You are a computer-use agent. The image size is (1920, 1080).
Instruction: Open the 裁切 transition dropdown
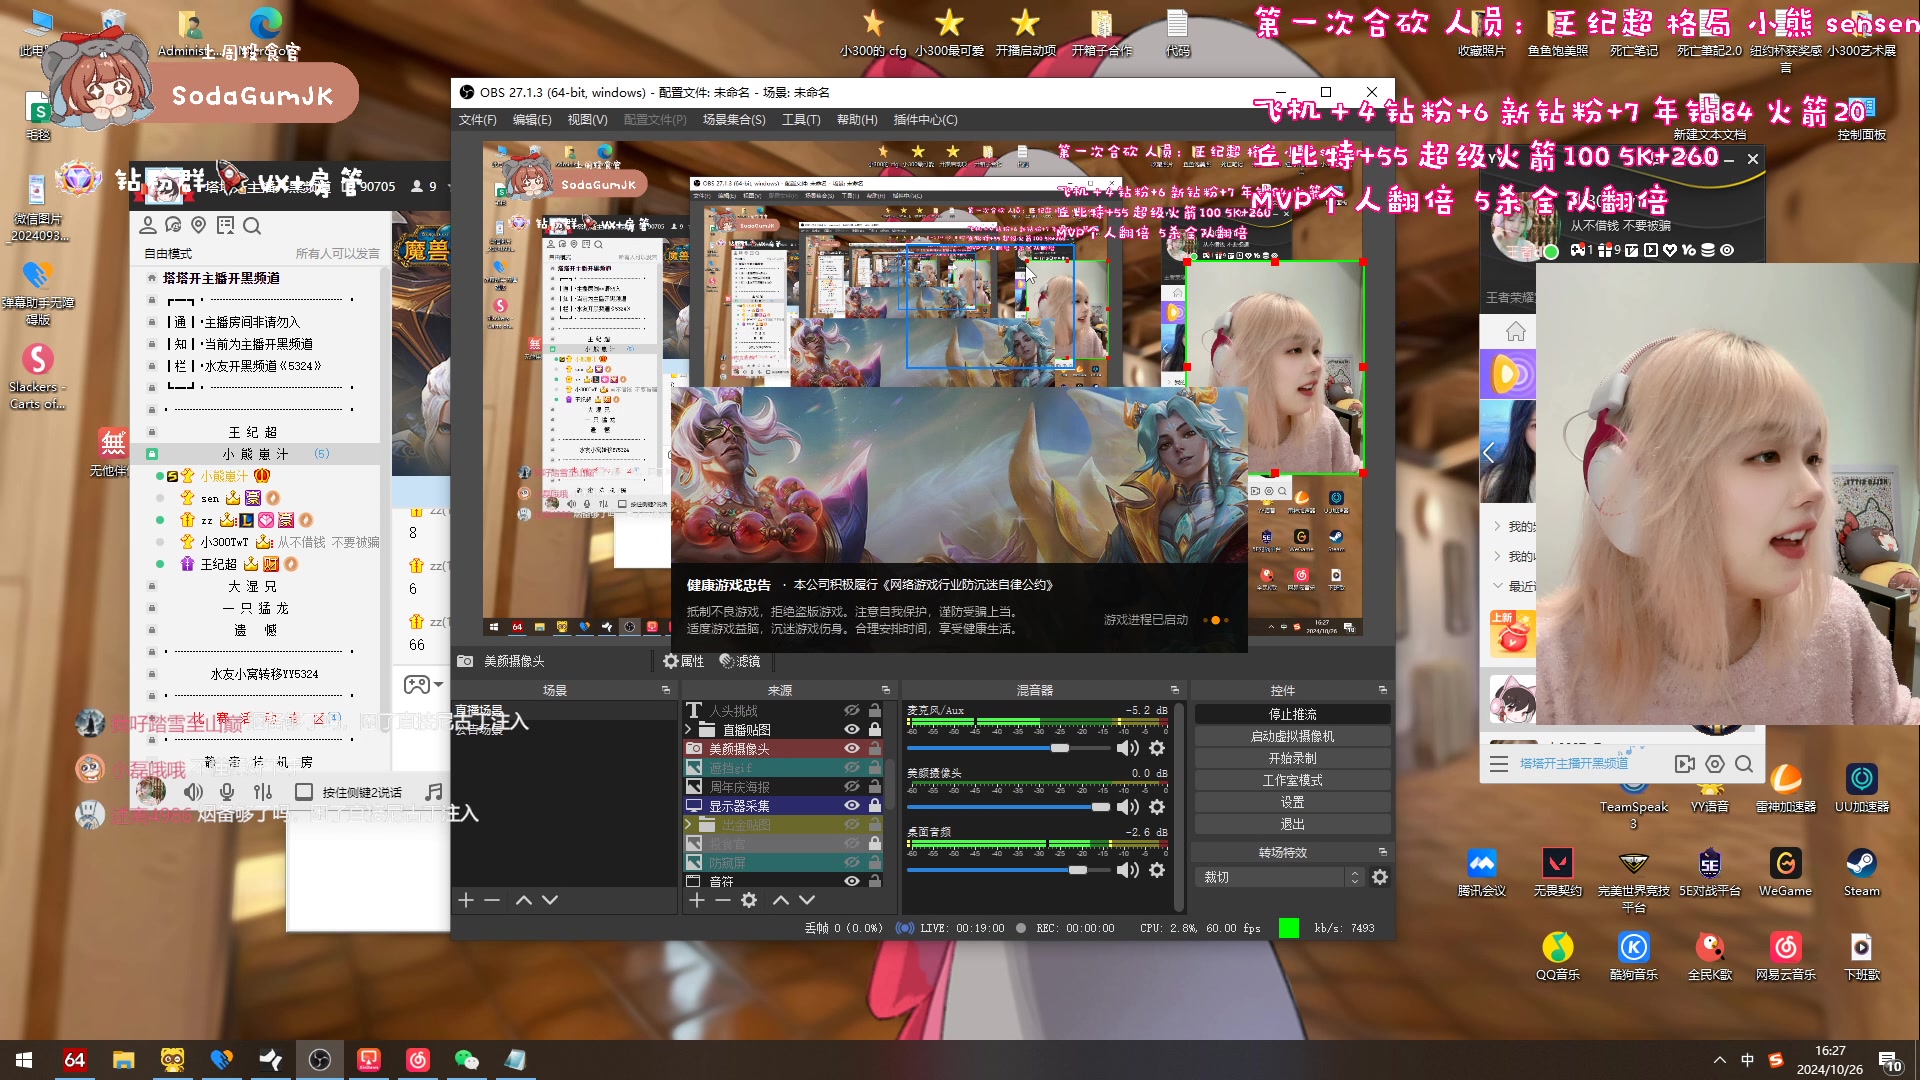(1280, 877)
